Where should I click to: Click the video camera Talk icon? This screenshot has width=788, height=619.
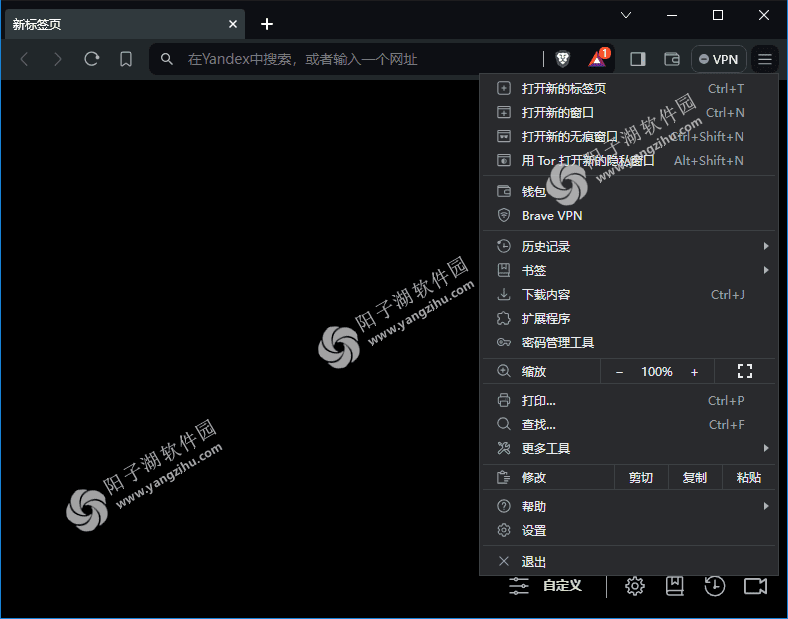point(755,586)
